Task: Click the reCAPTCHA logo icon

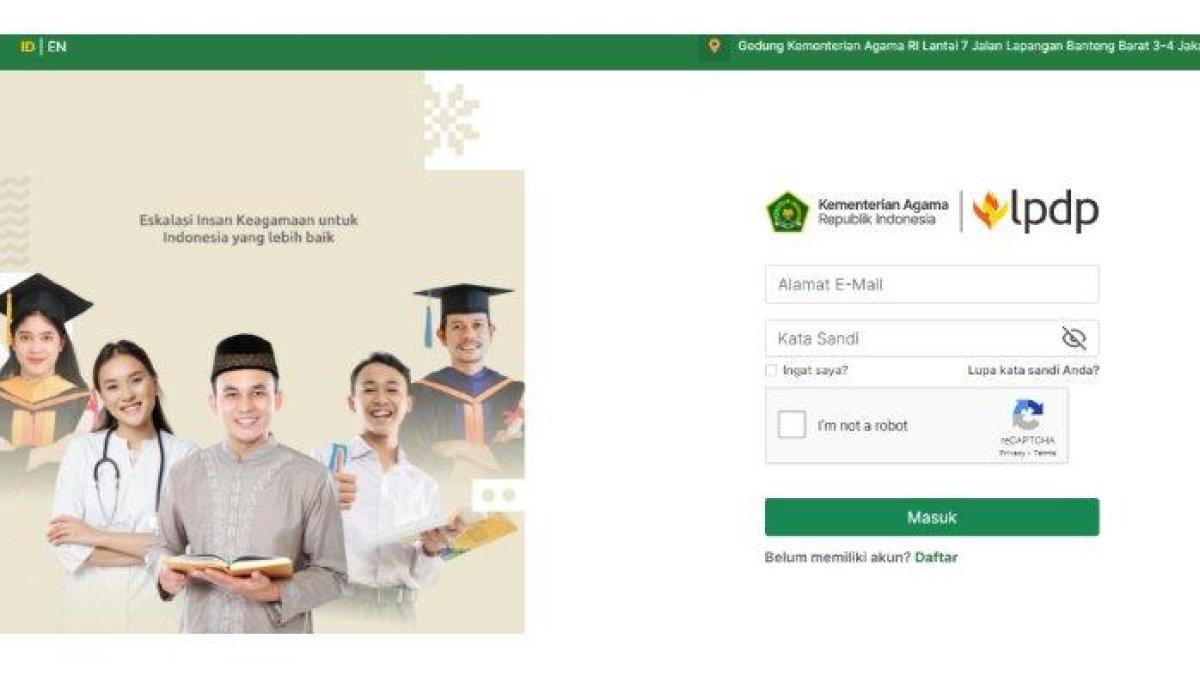Action: click(x=1027, y=415)
